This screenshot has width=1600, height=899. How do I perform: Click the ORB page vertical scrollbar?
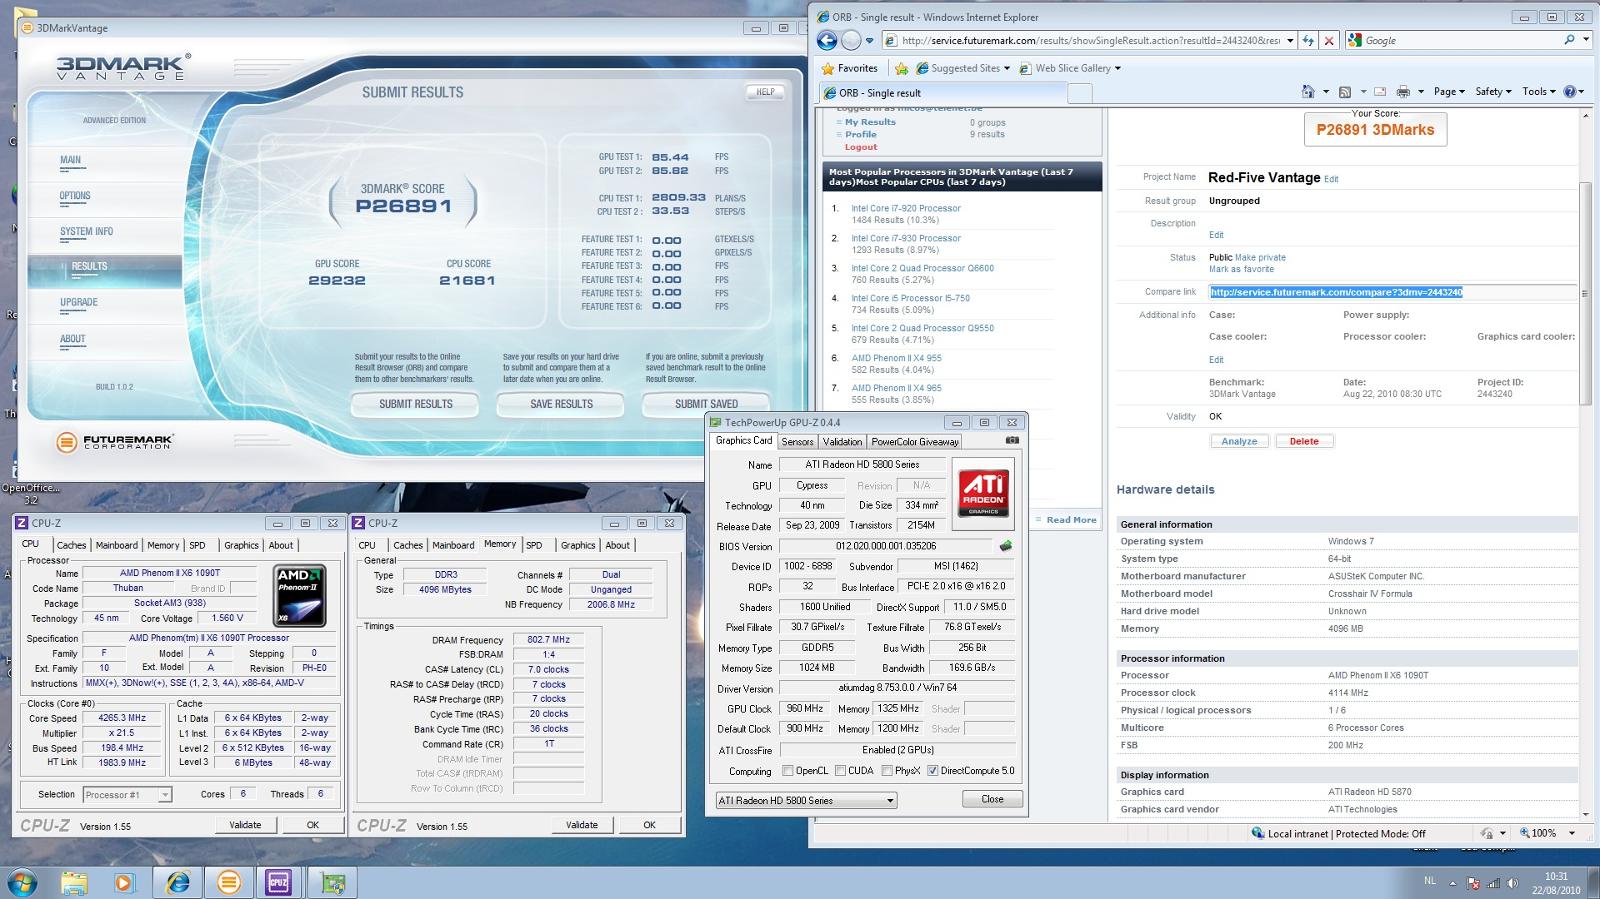[1585, 293]
